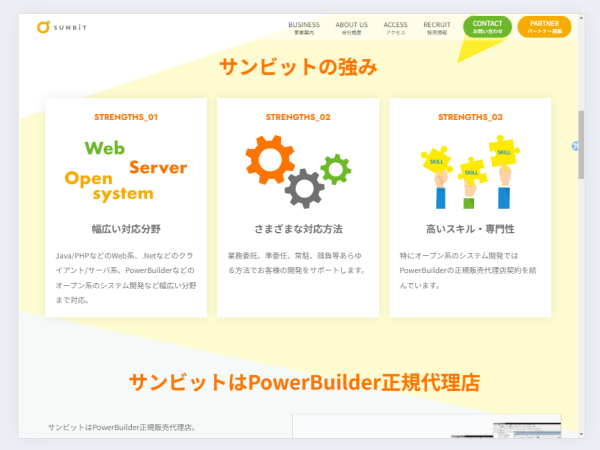The height and width of the screenshot is (450, 600).
Task: Click the blue floating icon at the right edge
Action: pos(575,146)
